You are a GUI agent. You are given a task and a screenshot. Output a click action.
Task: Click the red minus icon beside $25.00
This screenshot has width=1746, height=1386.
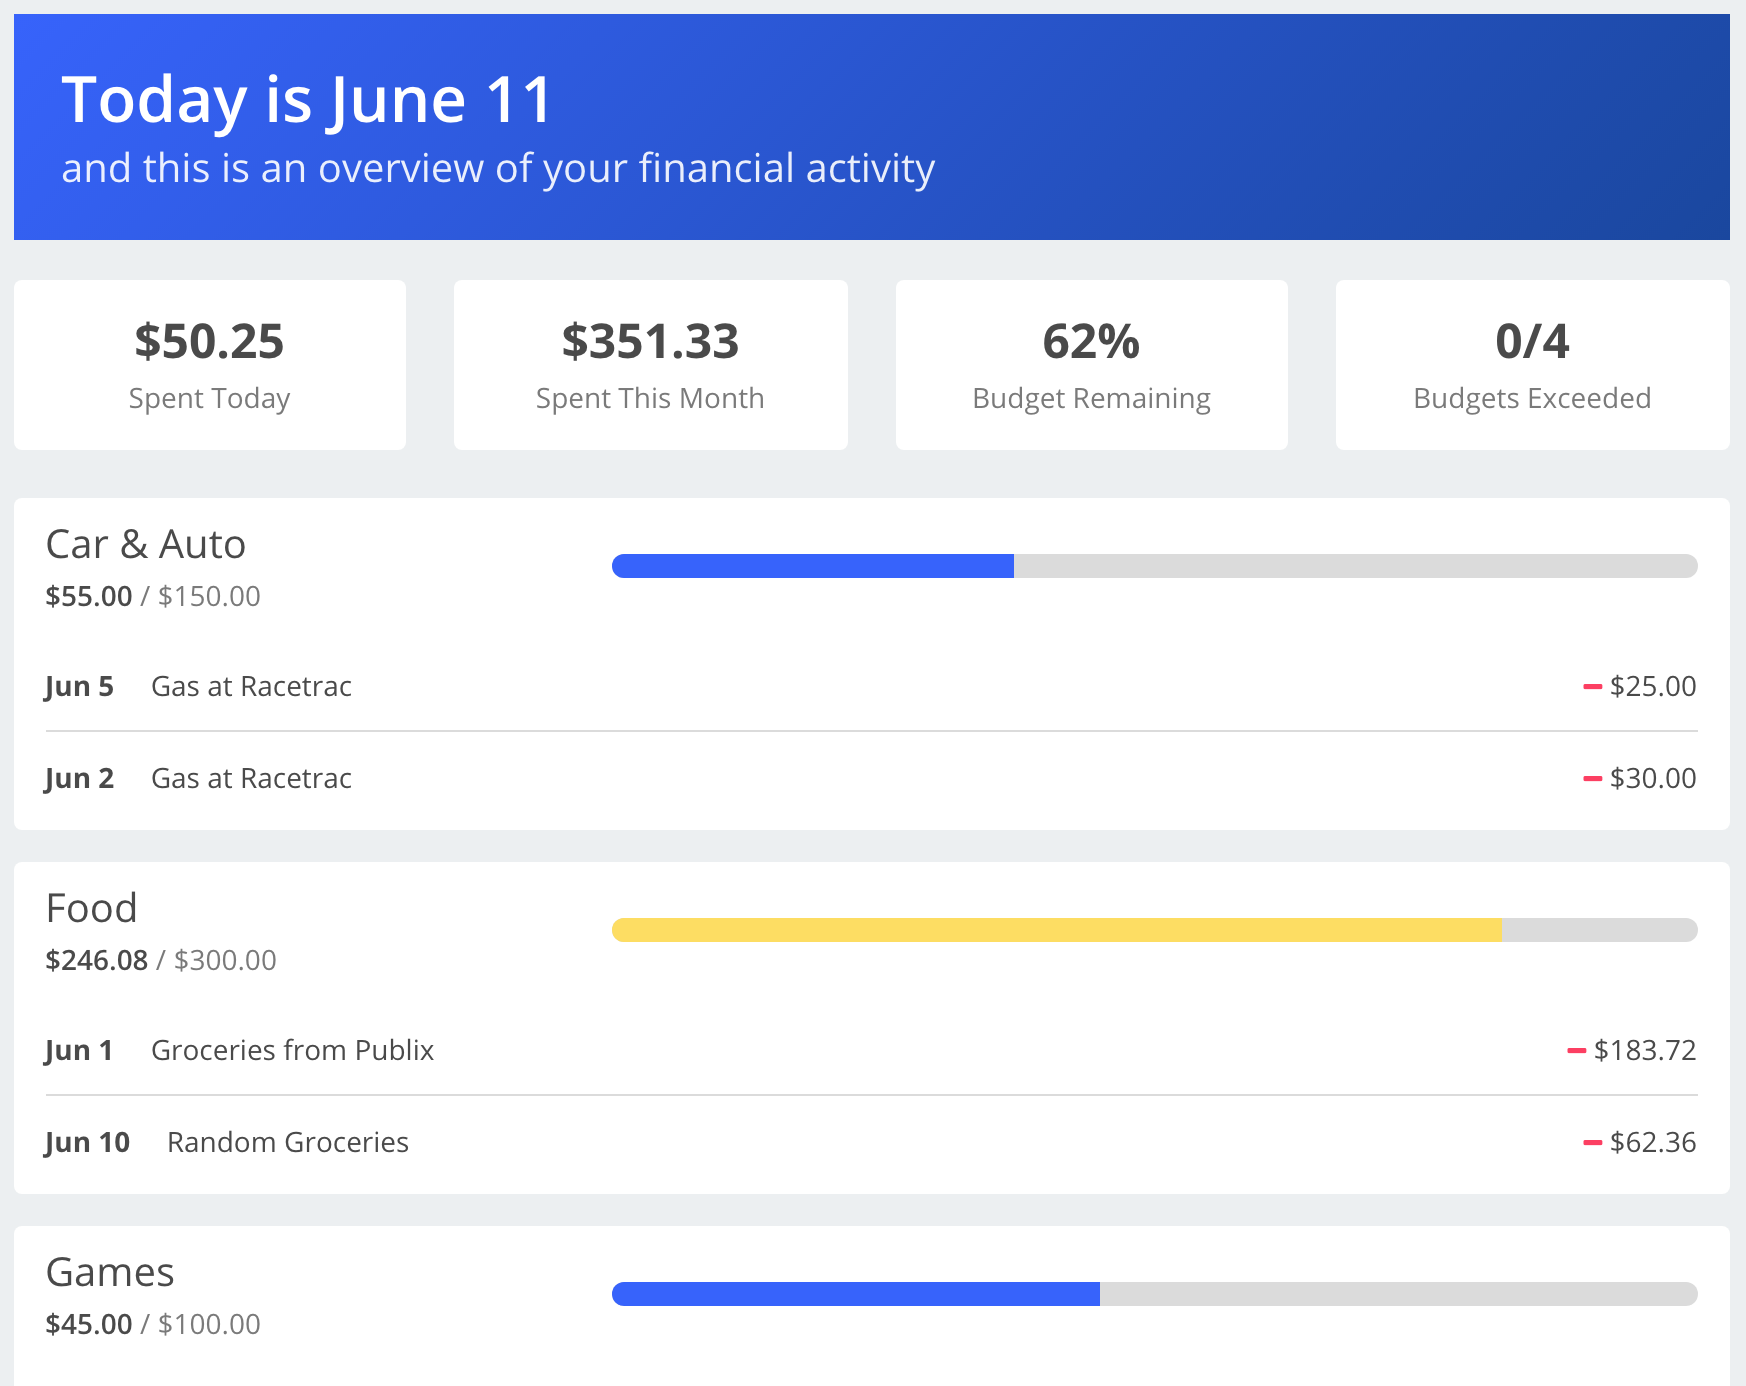[x=1593, y=687]
